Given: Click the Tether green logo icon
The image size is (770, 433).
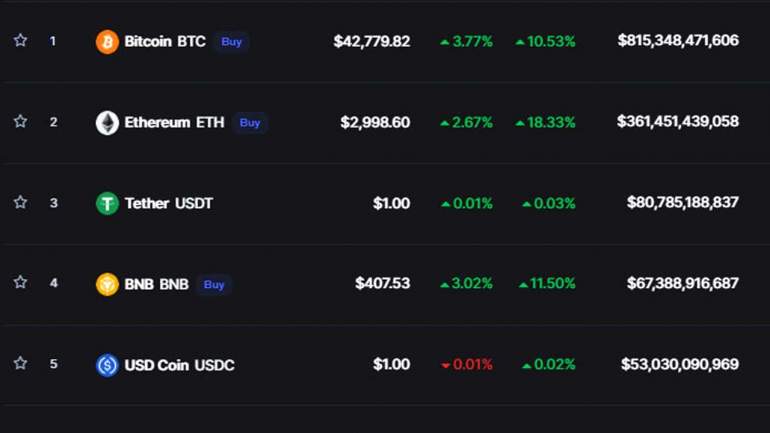Looking at the screenshot, I should pos(107,203).
